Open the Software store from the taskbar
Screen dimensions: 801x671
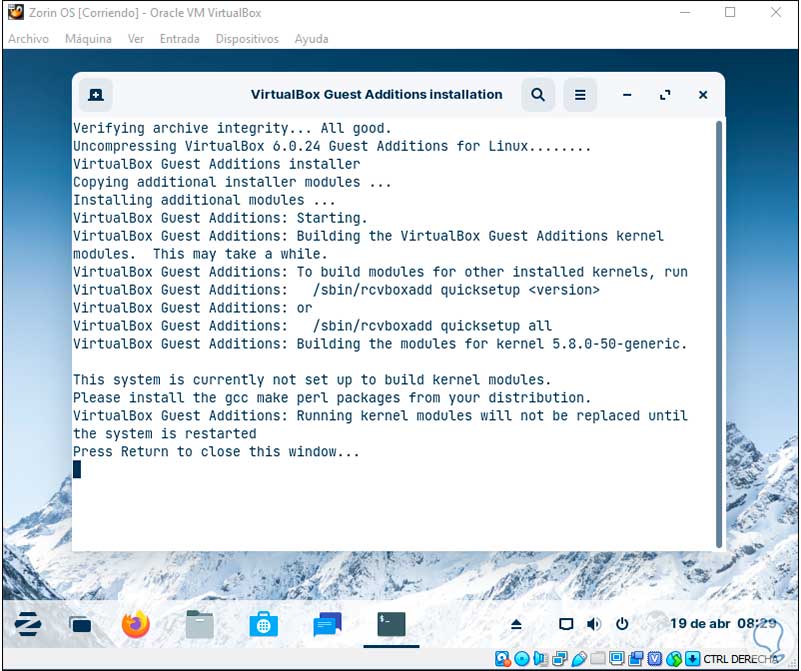click(x=264, y=624)
